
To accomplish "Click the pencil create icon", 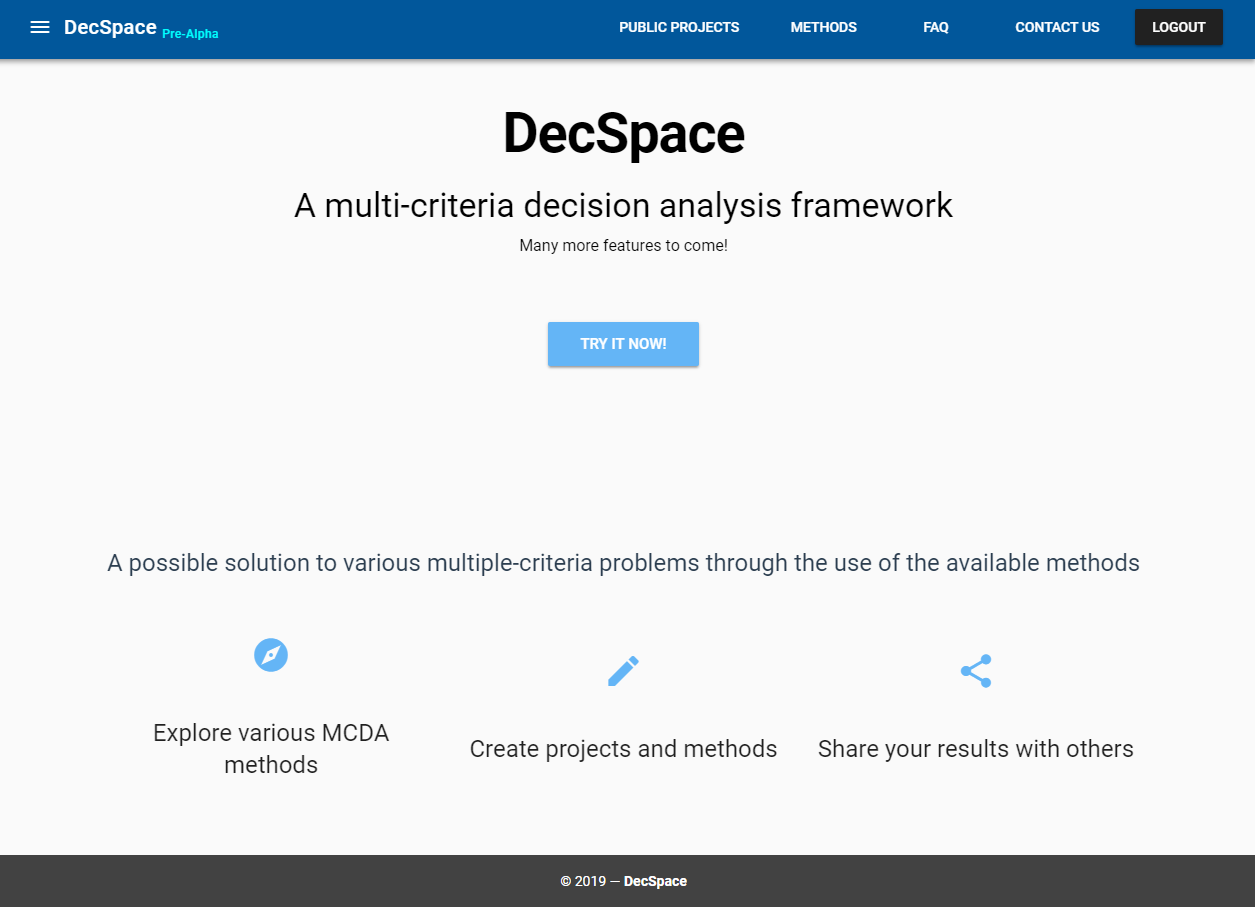I will (x=623, y=671).
